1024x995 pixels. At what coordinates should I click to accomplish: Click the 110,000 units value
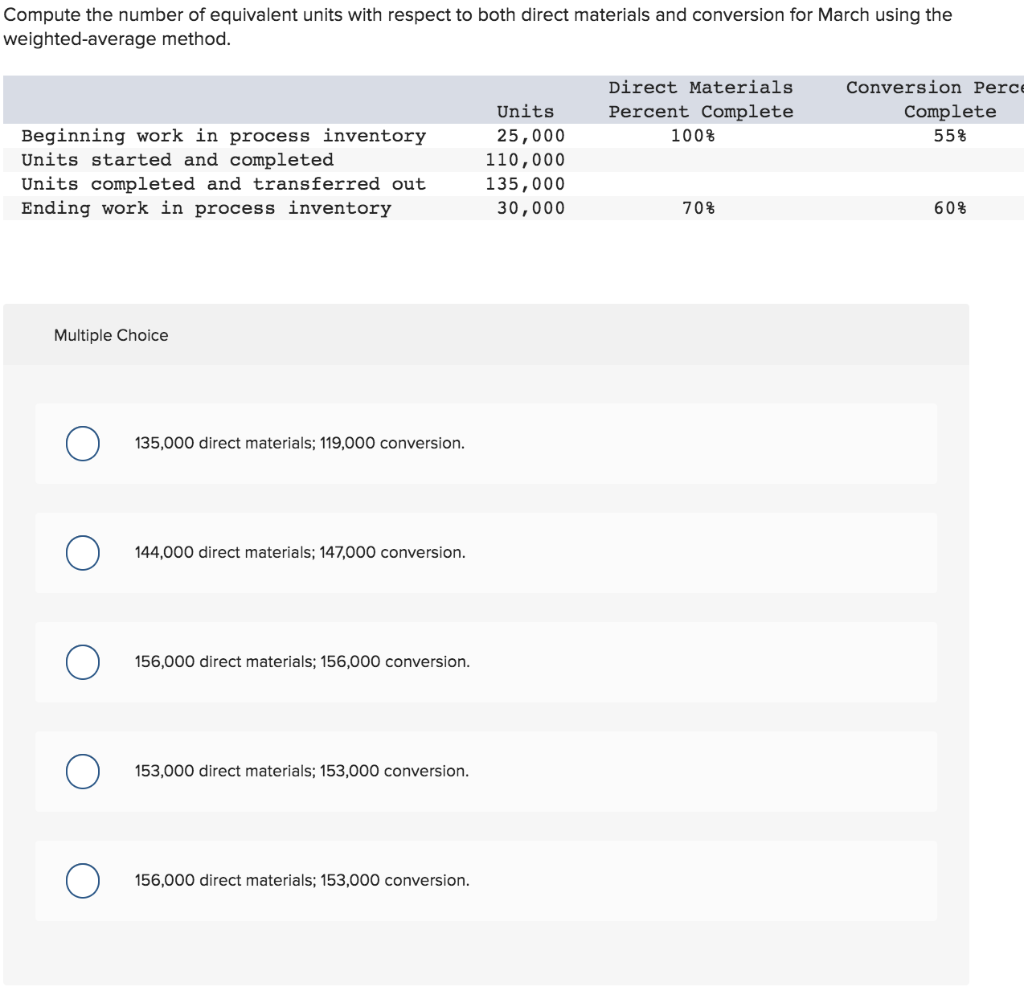pyautogui.click(x=525, y=160)
